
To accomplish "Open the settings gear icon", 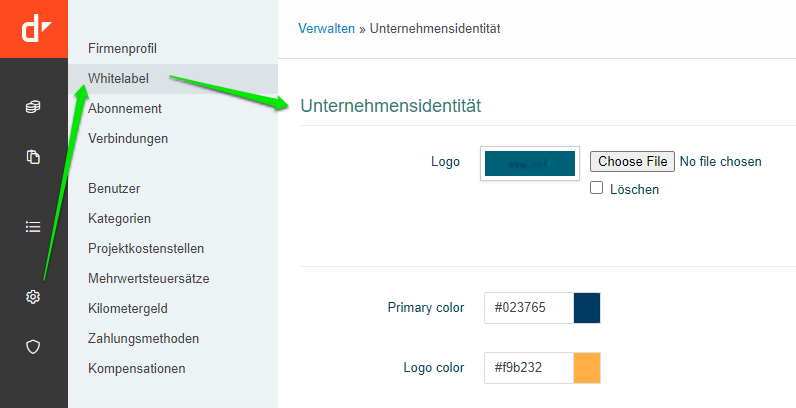I will (x=33, y=297).
